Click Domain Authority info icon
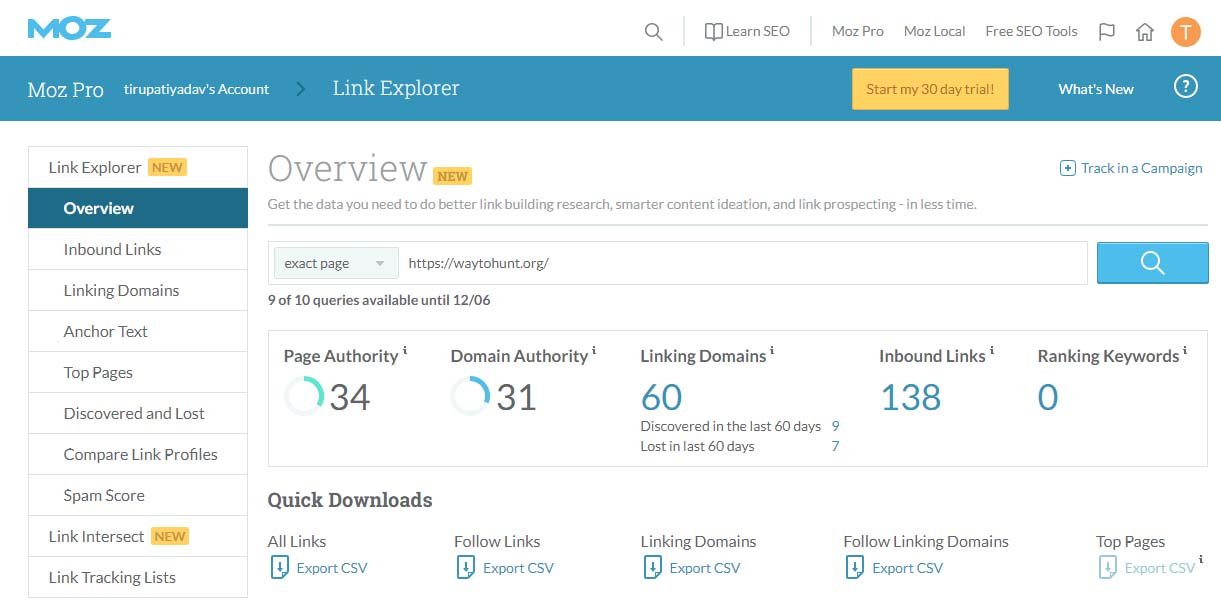Viewport: 1221px width, 604px height. coord(594,352)
